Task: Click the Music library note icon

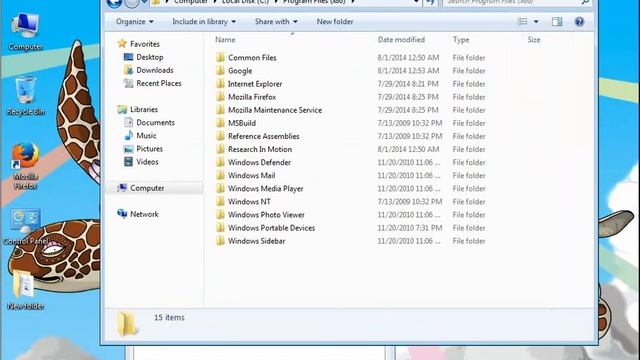Action: [129, 135]
